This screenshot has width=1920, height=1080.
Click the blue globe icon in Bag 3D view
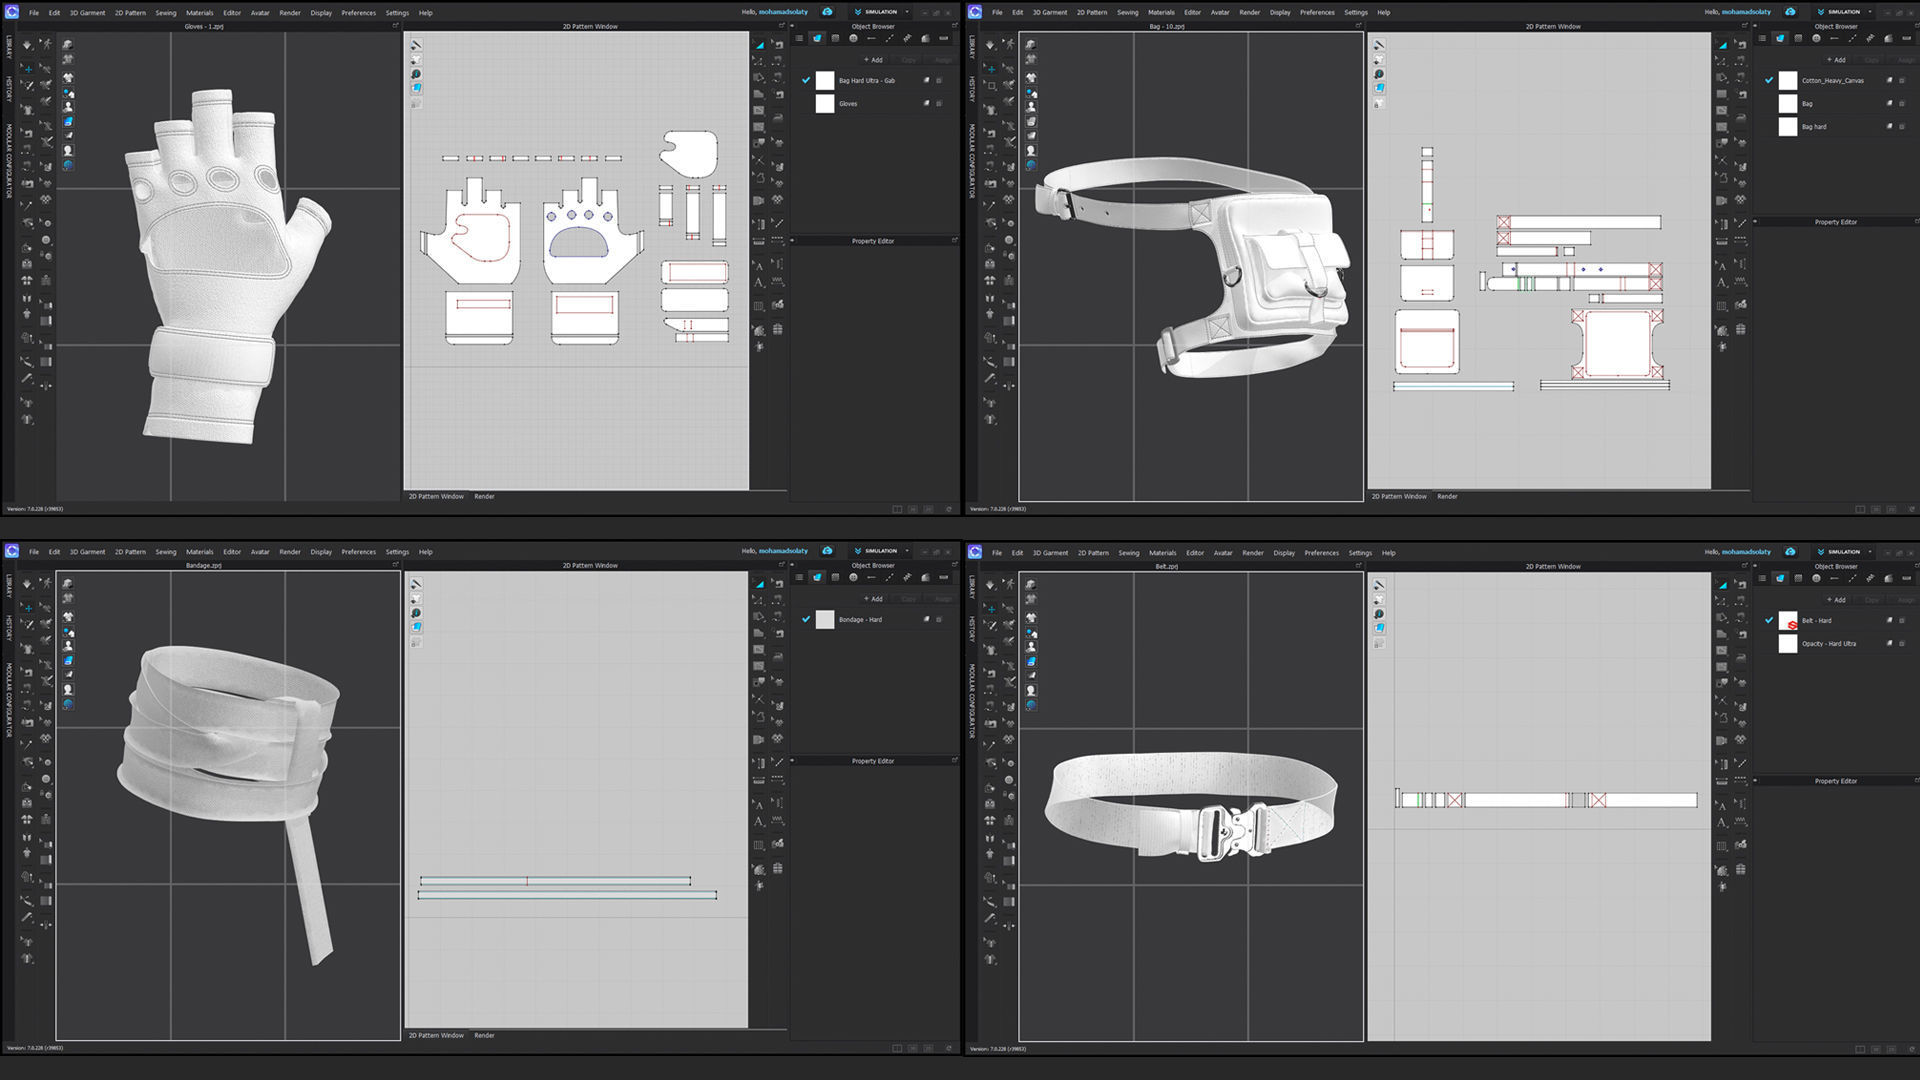pyautogui.click(x=1031, y=165)
